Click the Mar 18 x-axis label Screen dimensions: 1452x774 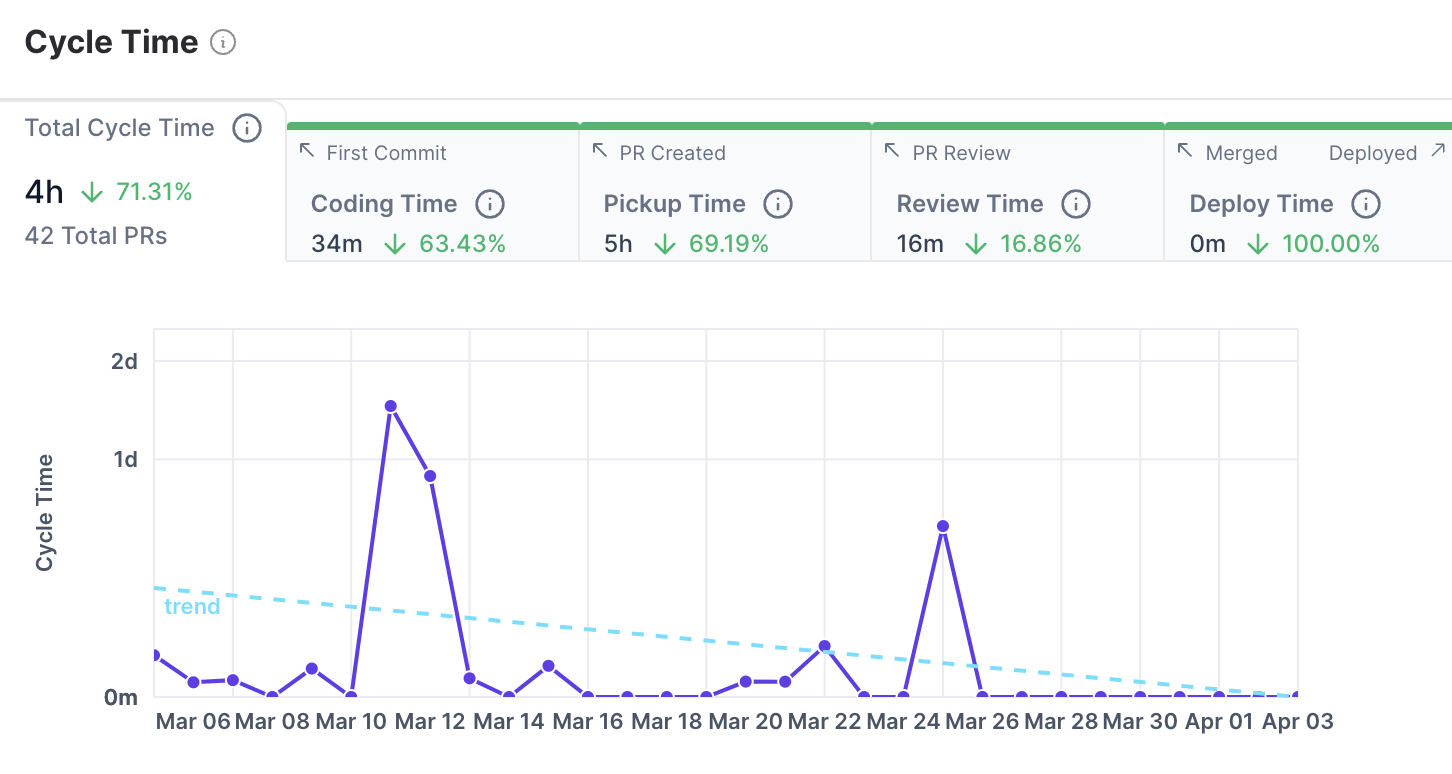tap(668, 722)
